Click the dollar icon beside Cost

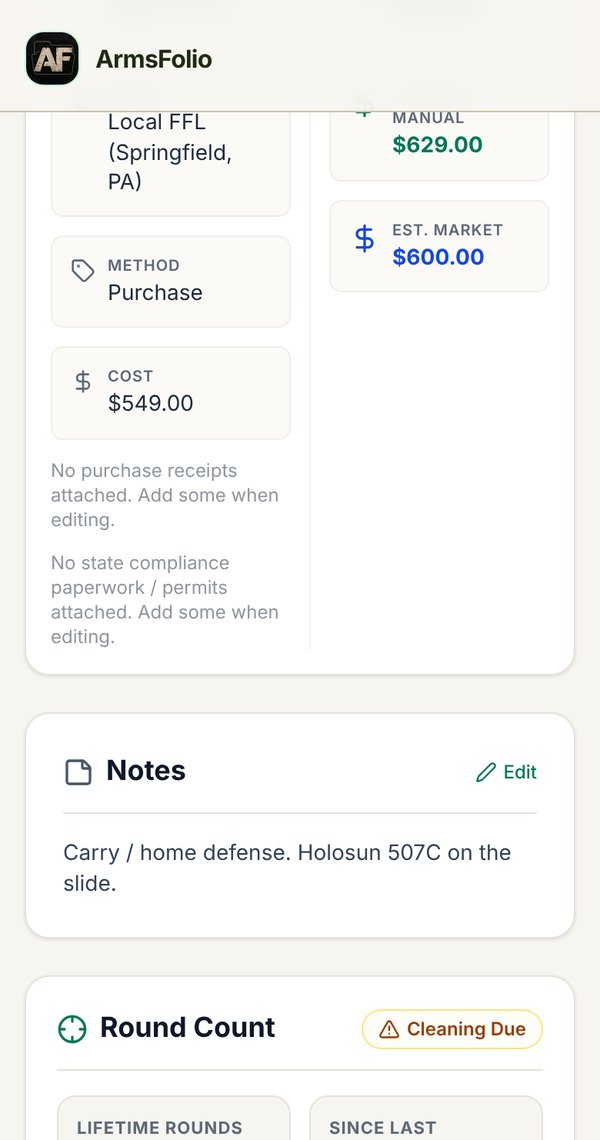[83, 382]
